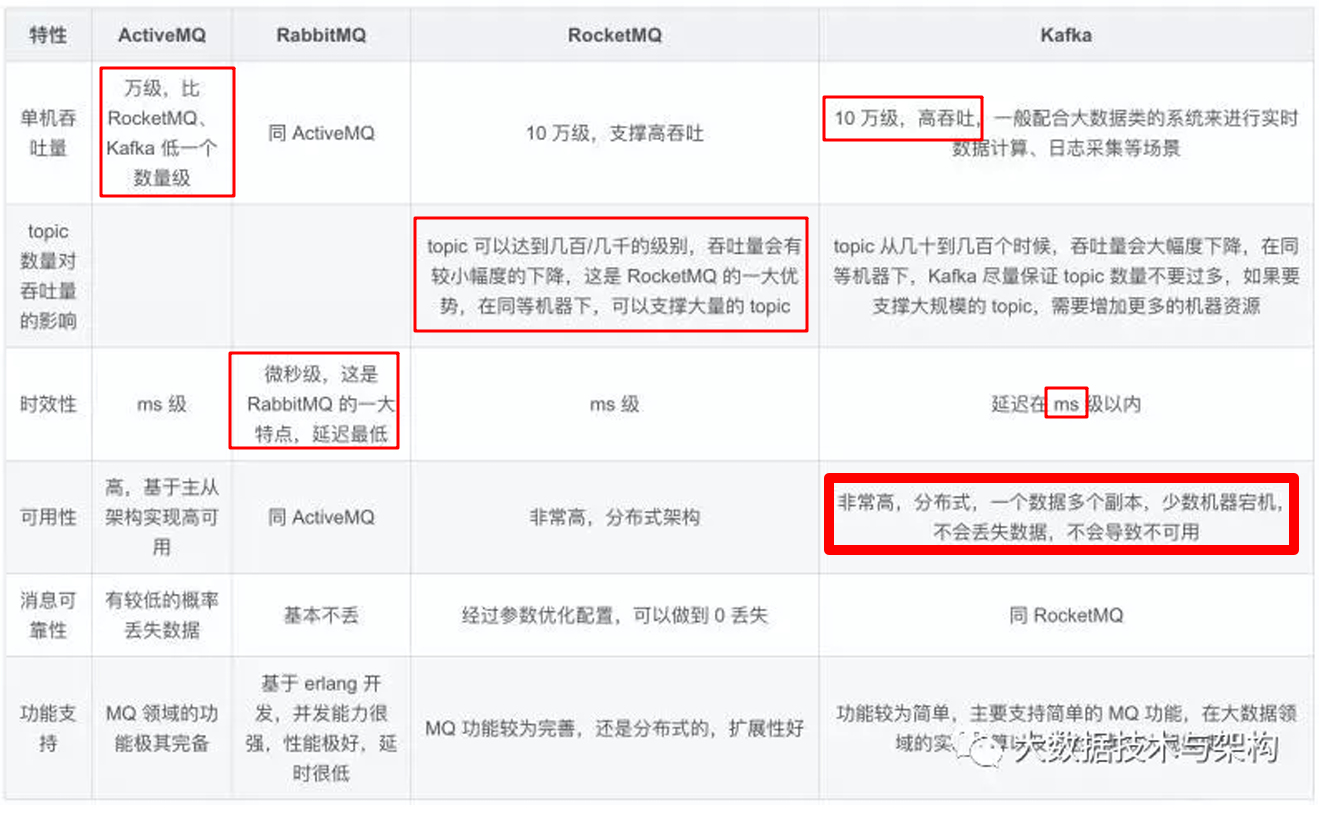The image size is (1319, 814).
Task: Click the 'MQ 领域的功能极其完备' cell
Action: click(162, 728)
